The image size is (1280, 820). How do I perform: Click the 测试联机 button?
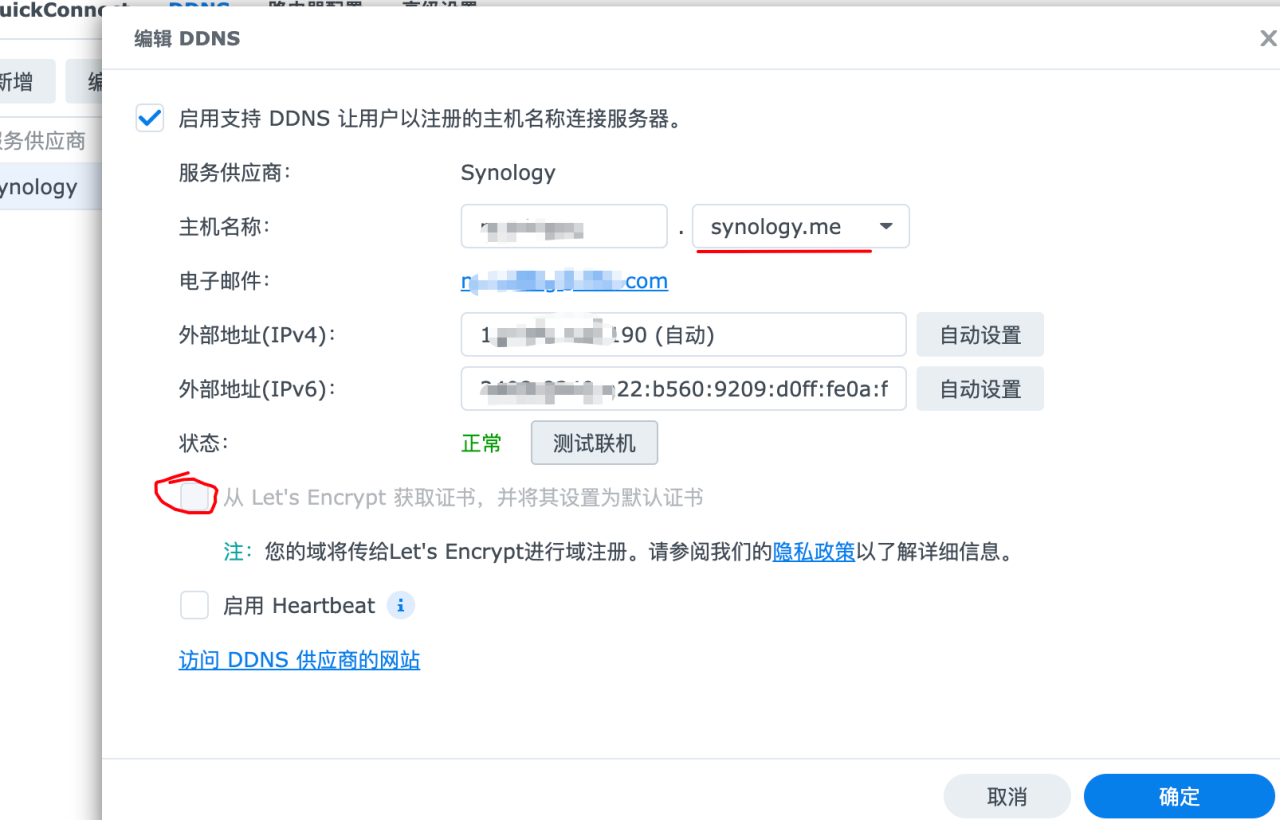coord(594,442)
